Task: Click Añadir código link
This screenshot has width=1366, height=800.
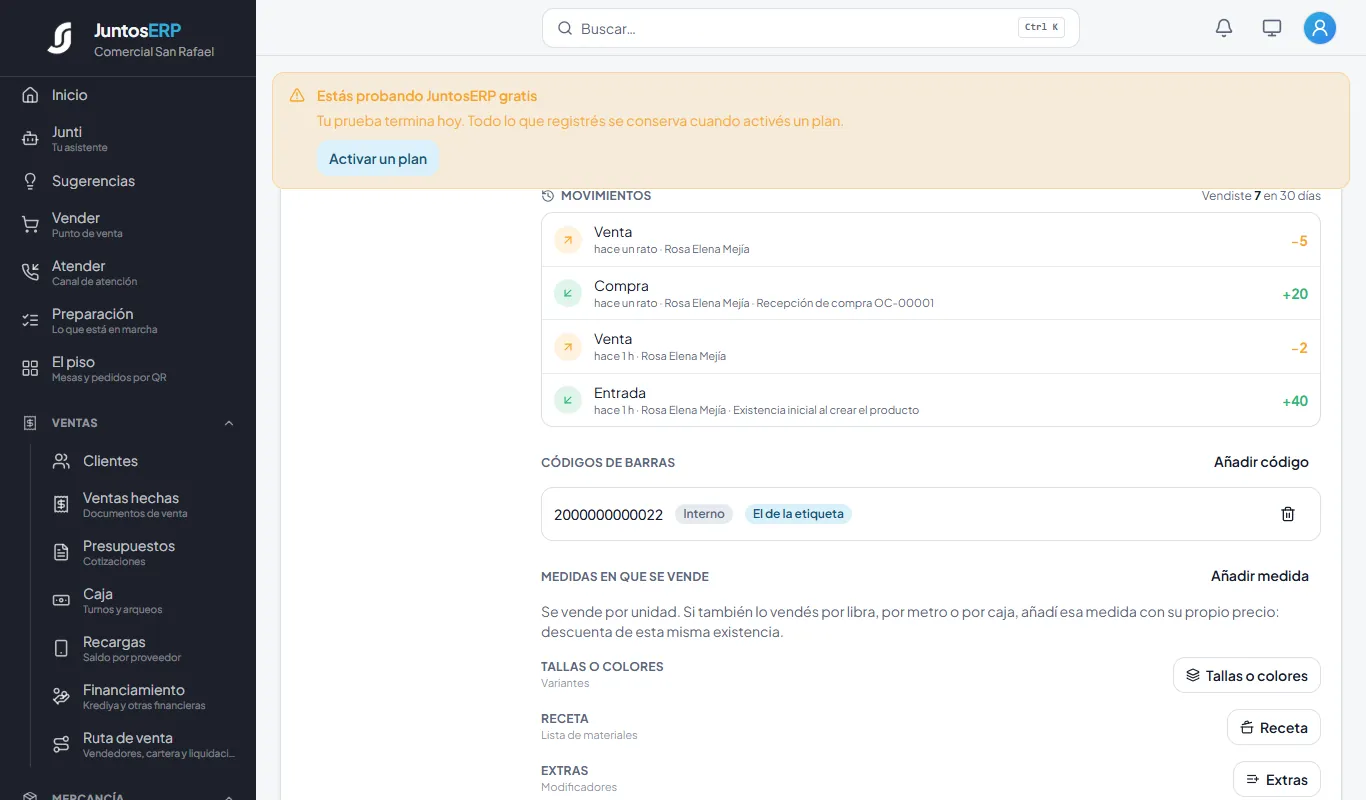Action: click(1261, 462)
